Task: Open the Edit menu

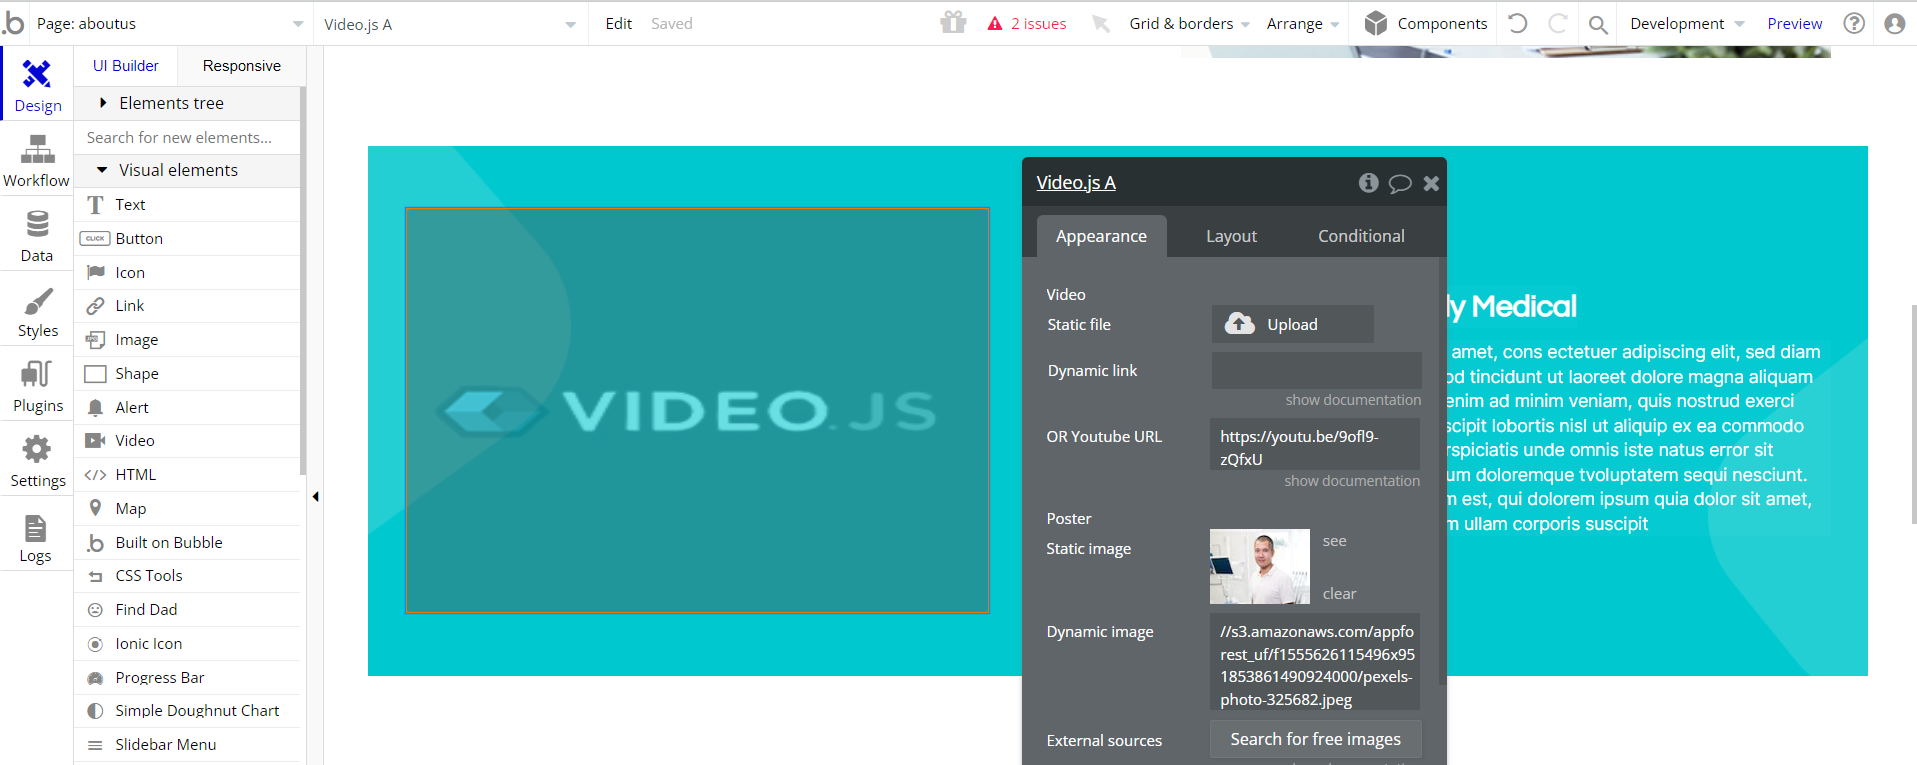Action: point(618,24)
